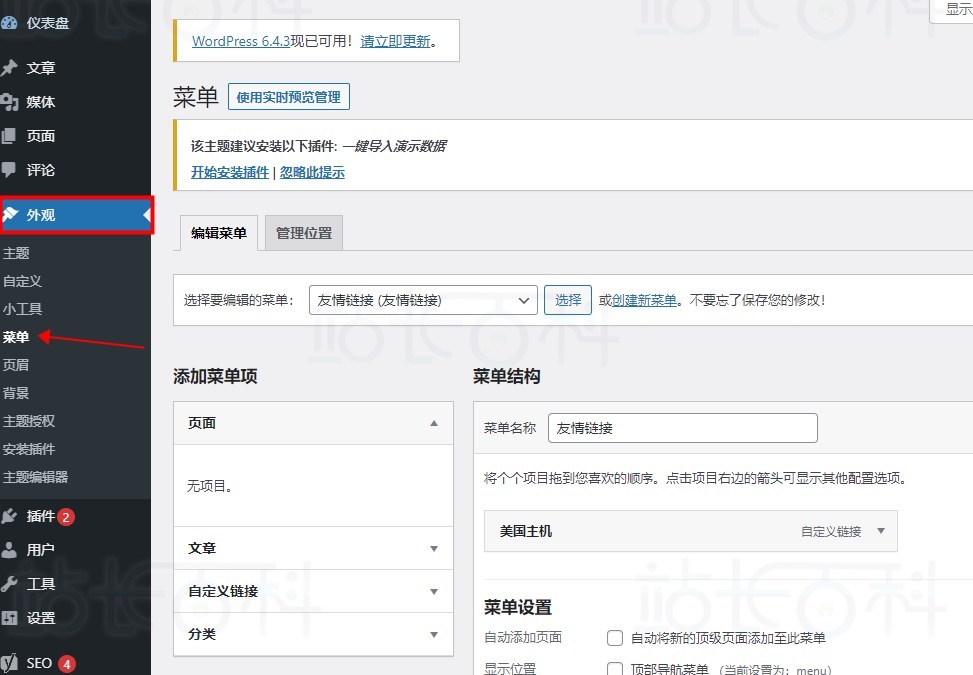Click the 无项目。 text in 页面 panel
Screen dimensions: 973x675
click(210, 486)
